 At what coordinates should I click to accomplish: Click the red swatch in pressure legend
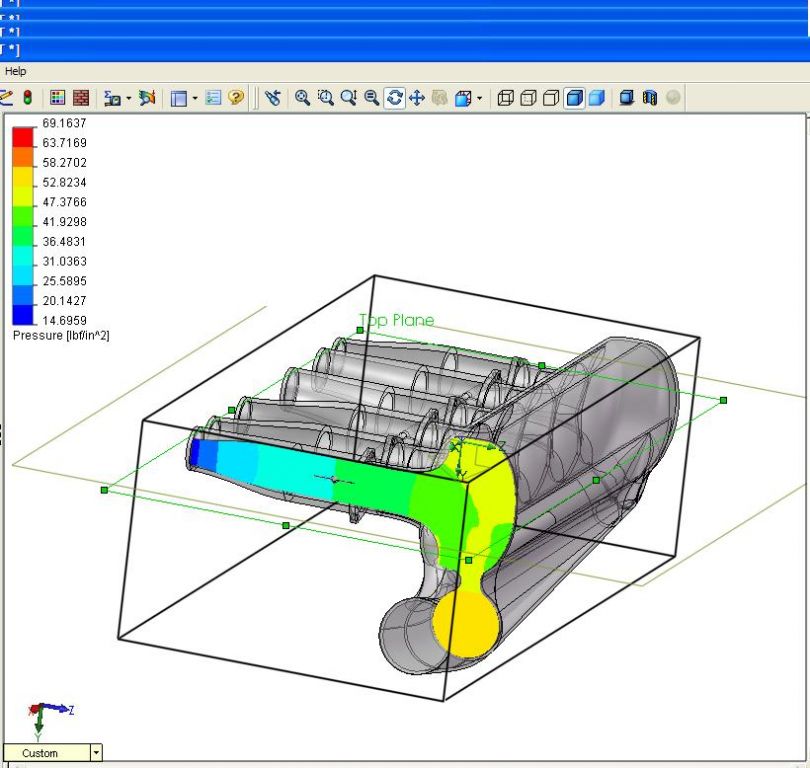(x=23, y=132)
